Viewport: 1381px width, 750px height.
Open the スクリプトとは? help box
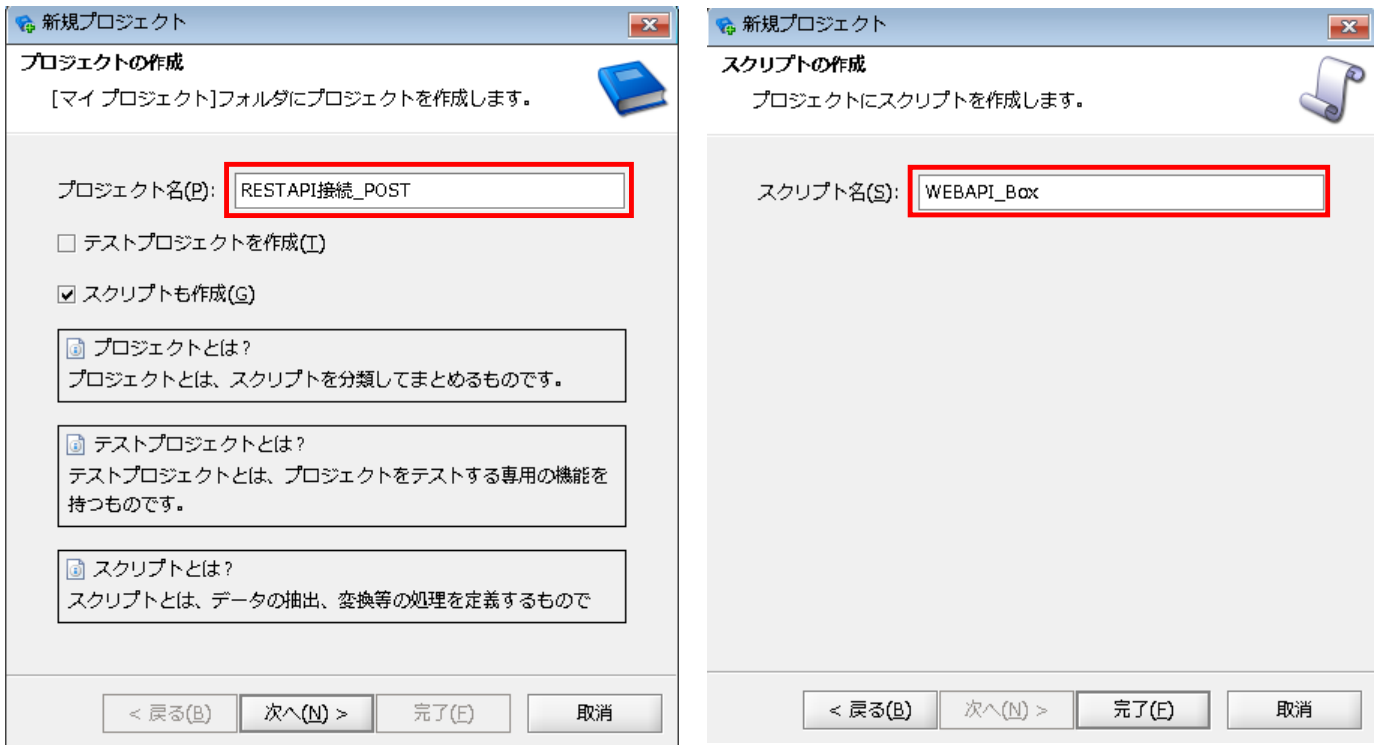342,586
